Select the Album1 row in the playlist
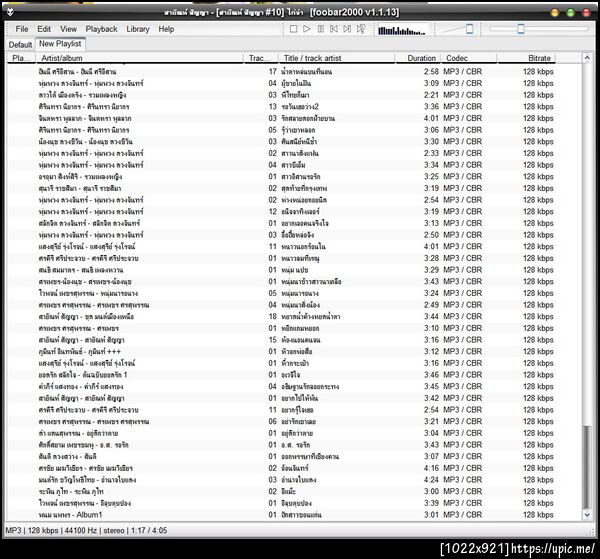Viewport: 600px width, 559px height. point(295,515)
